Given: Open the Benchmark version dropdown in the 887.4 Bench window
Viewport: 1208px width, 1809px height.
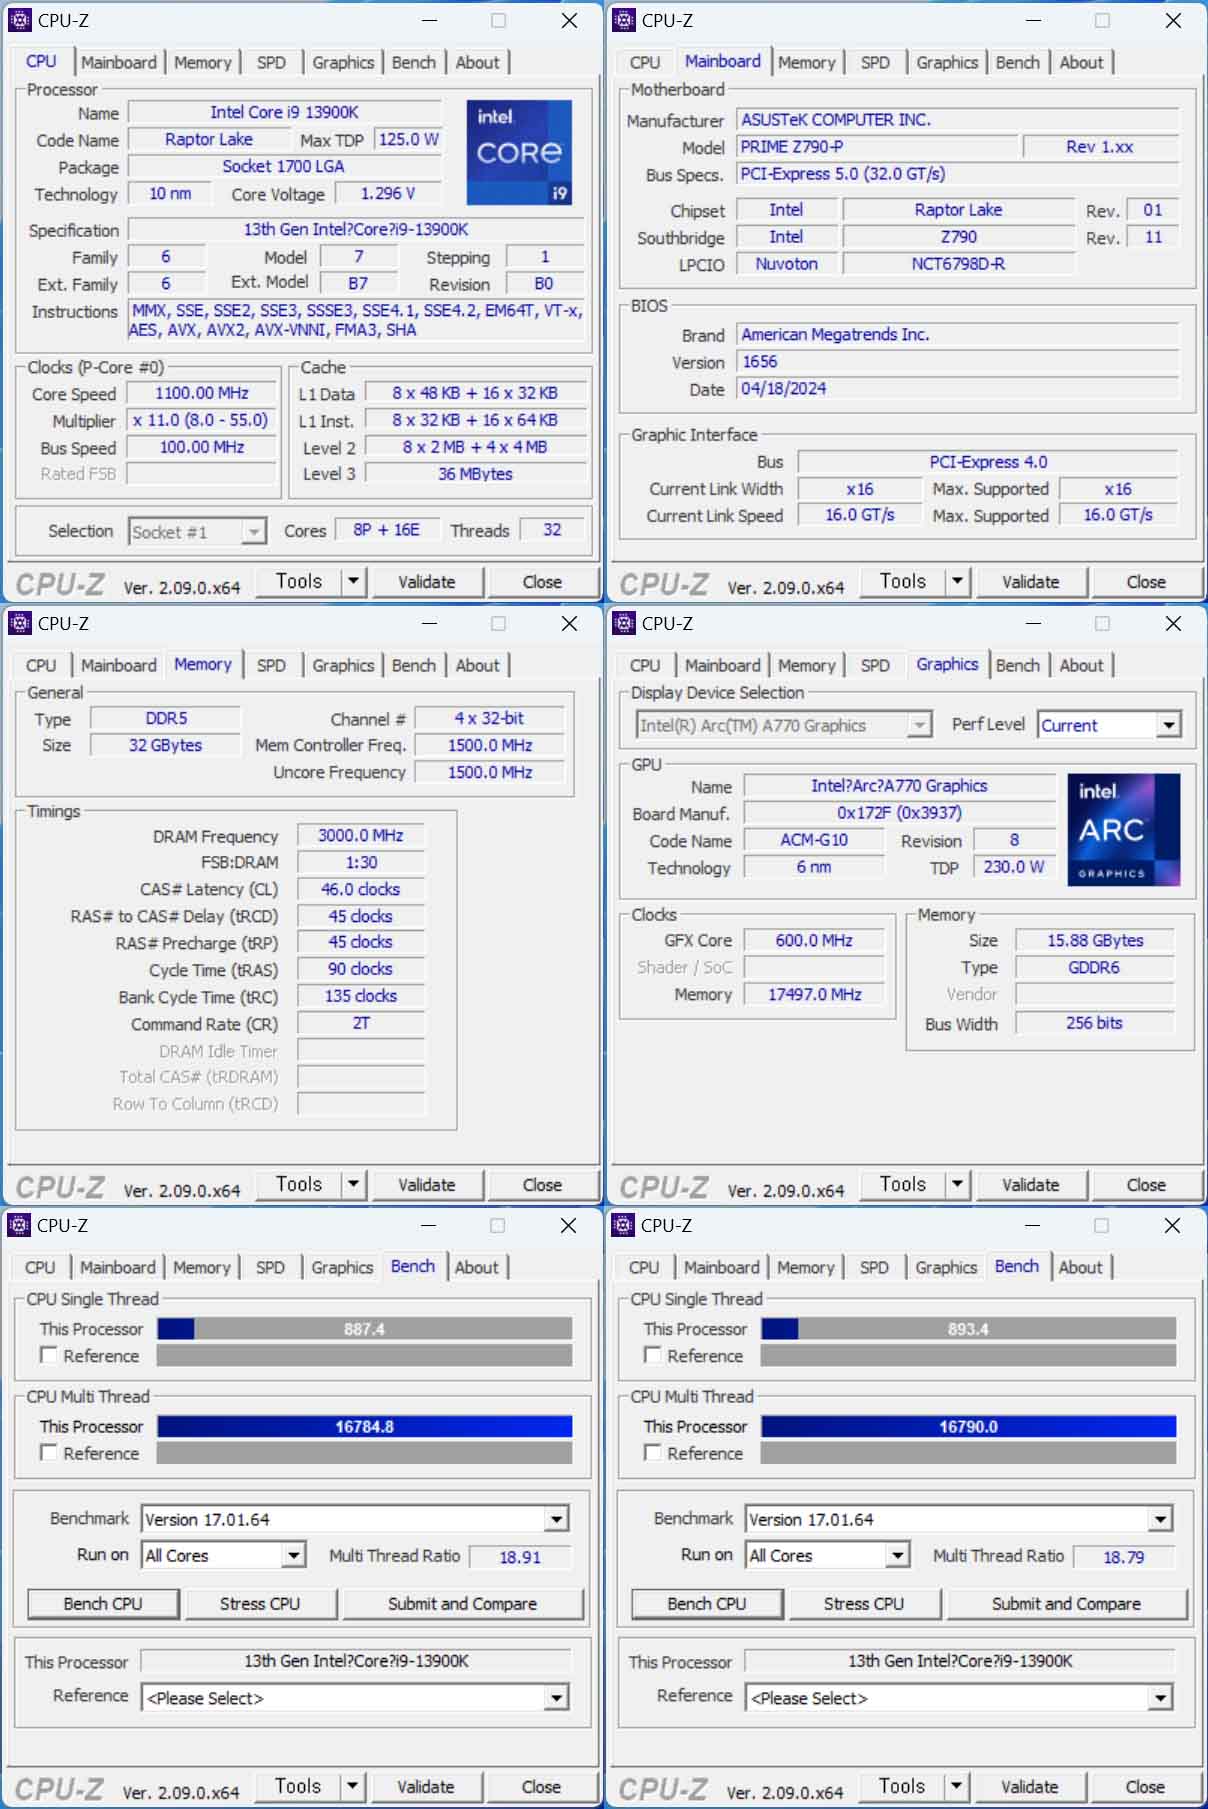Looking at the screenshot, I should coord(557,1519).
